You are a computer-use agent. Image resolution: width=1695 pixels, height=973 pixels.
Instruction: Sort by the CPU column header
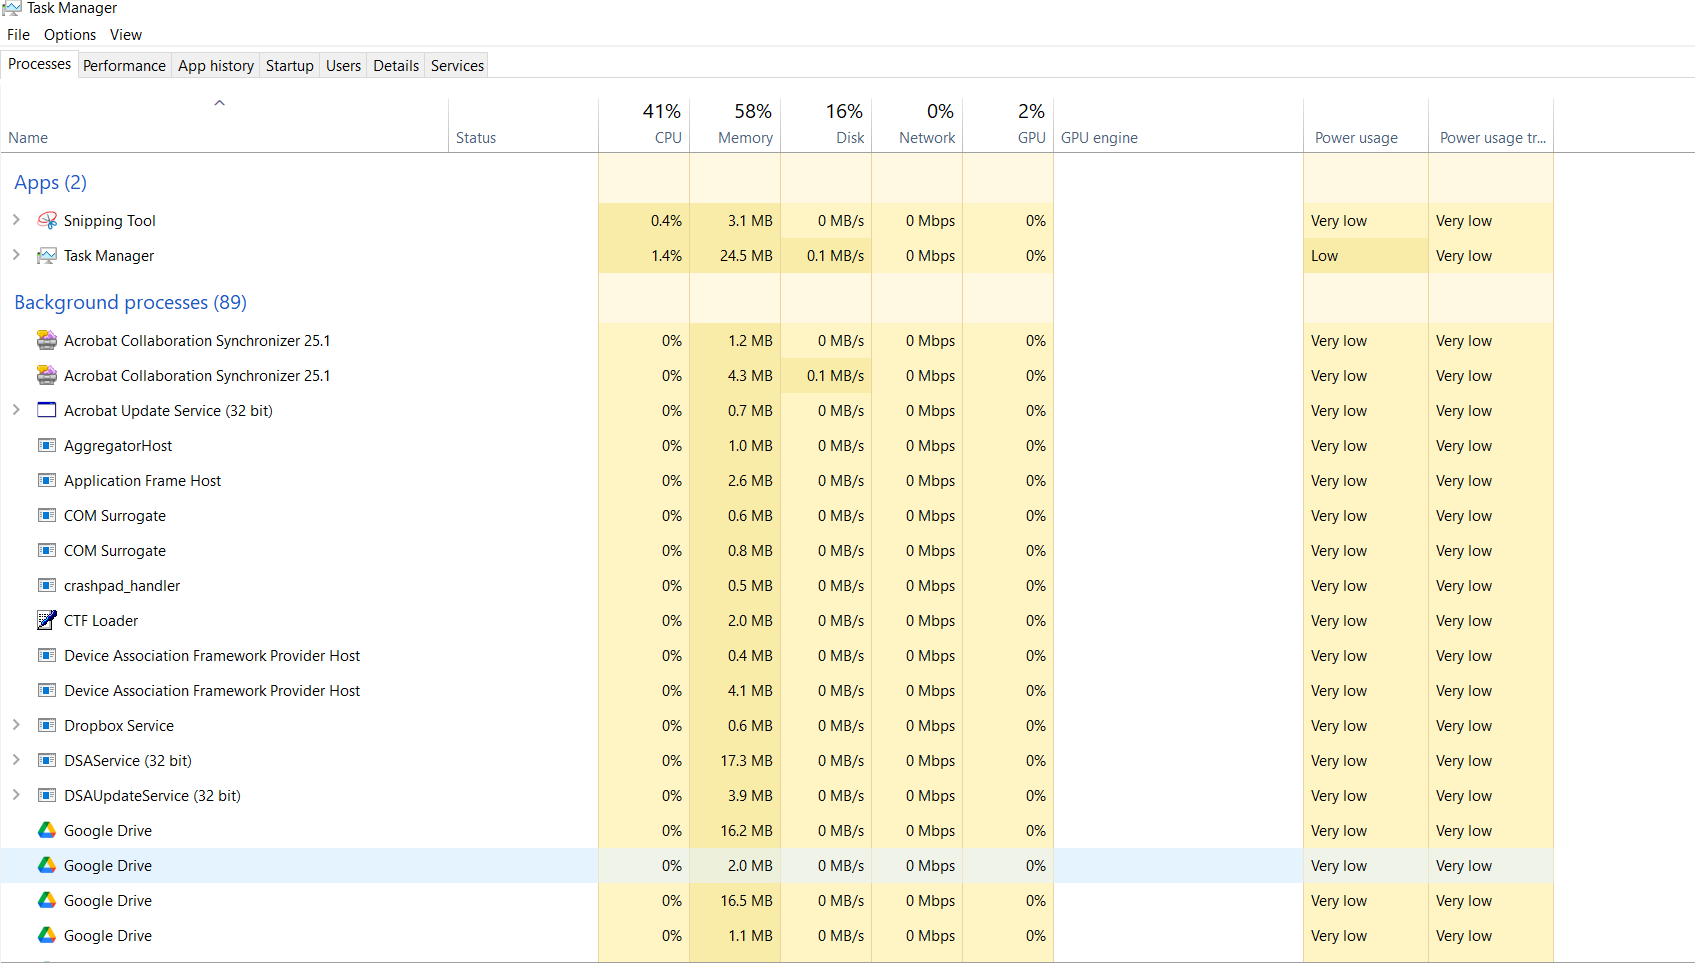pyautogui.click(x=644, y=125)
